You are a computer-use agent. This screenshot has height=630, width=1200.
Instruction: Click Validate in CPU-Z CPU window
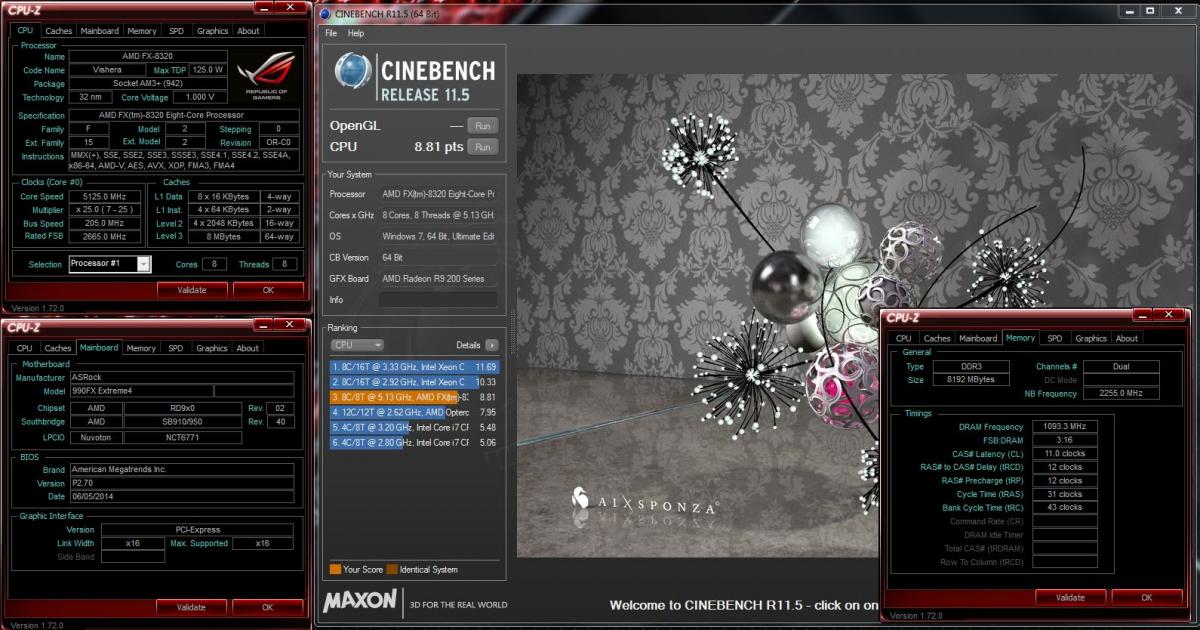click(x=191, y=290)
